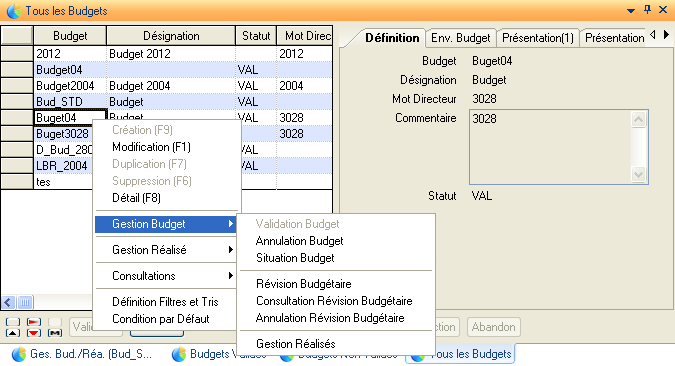Expand the Gestion Réalisé submenu

pyautogui.click(x=165, y=250)
